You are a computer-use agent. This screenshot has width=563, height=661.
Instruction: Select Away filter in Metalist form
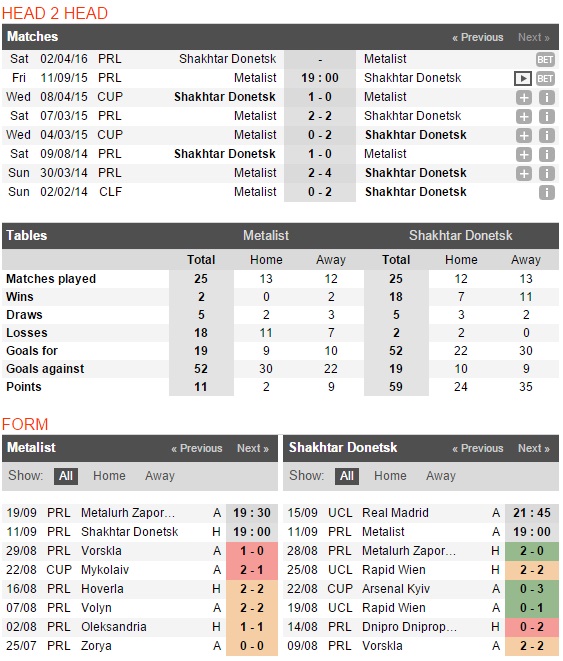click(160, 476)
